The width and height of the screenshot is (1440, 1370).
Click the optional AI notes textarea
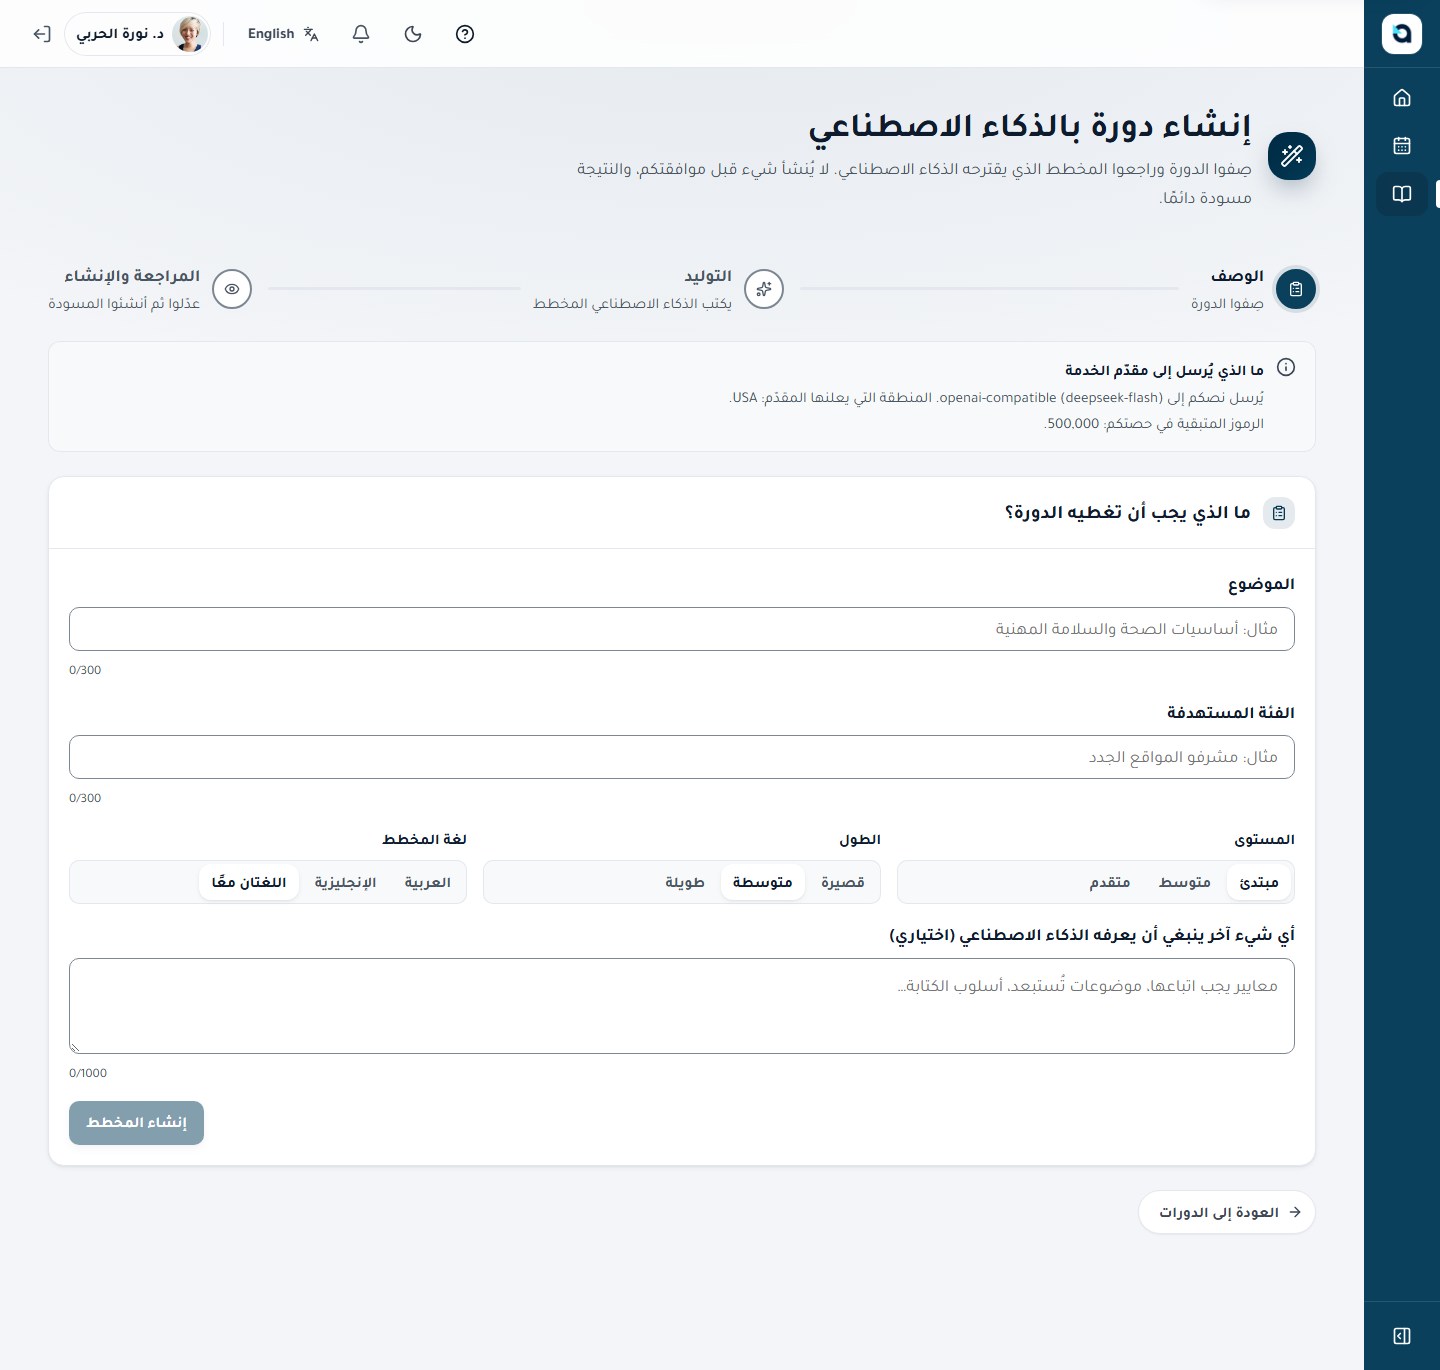[x=682, y=1006]
